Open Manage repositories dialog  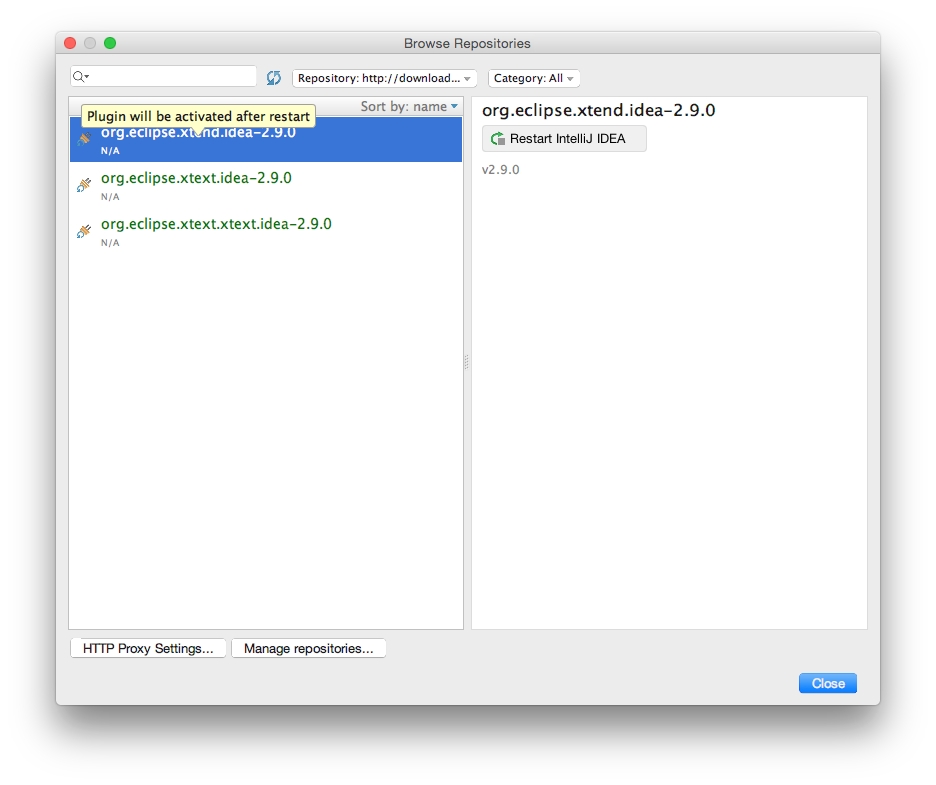pos(308,648)
